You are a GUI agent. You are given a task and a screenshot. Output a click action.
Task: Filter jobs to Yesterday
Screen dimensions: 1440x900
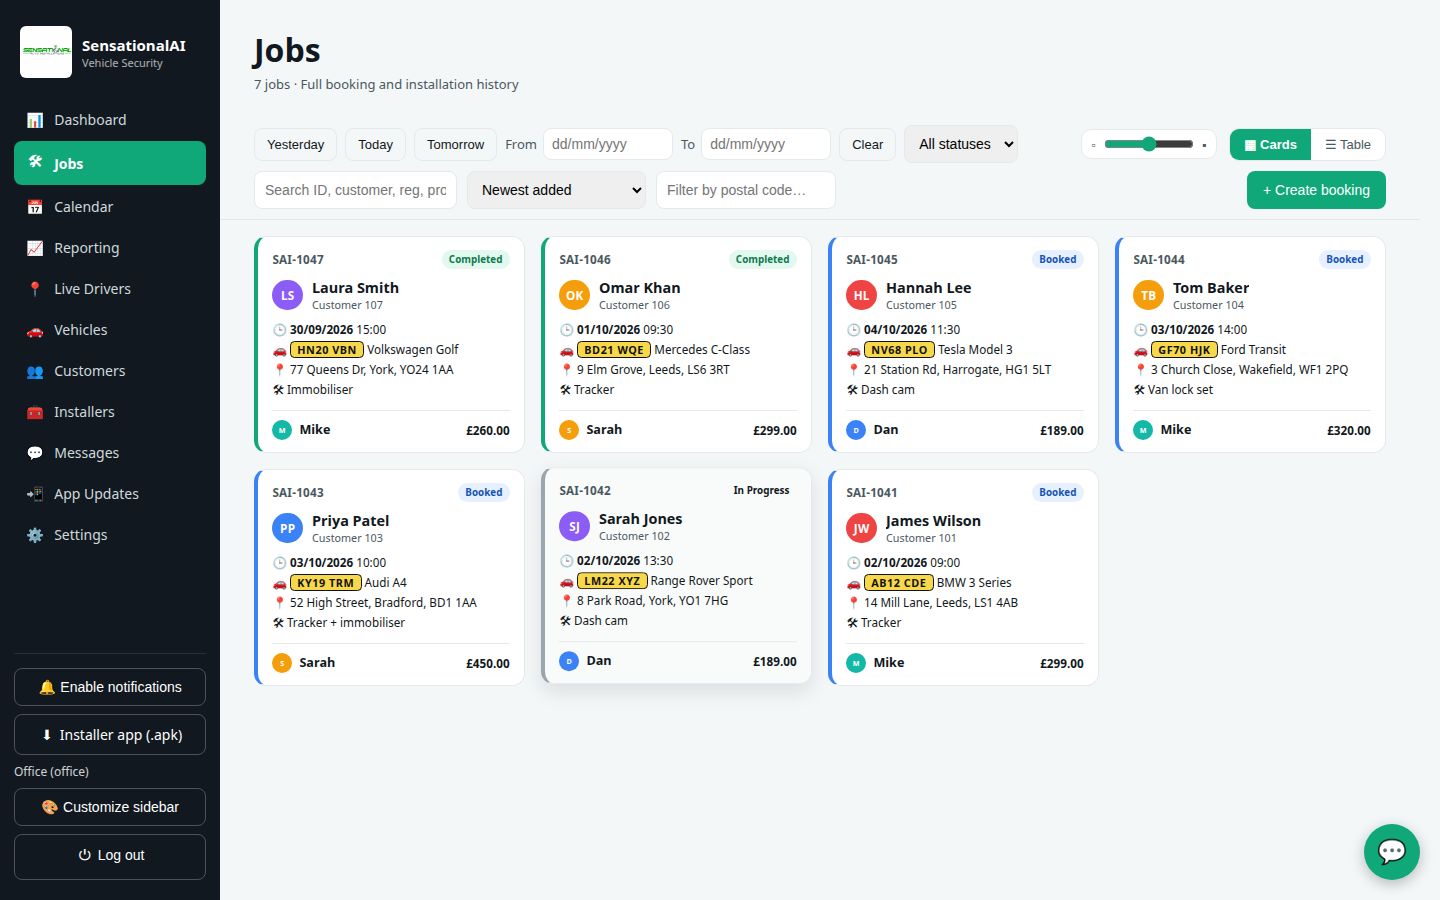[296, 145]
